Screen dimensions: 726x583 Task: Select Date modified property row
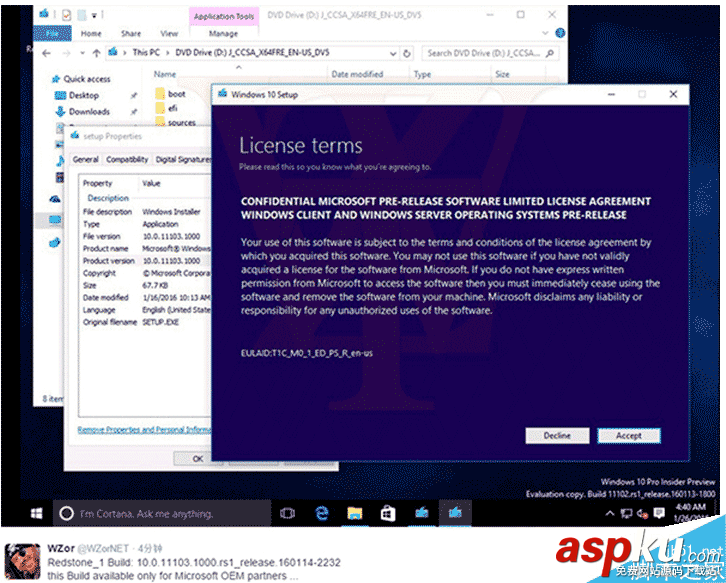pos(145,298)
